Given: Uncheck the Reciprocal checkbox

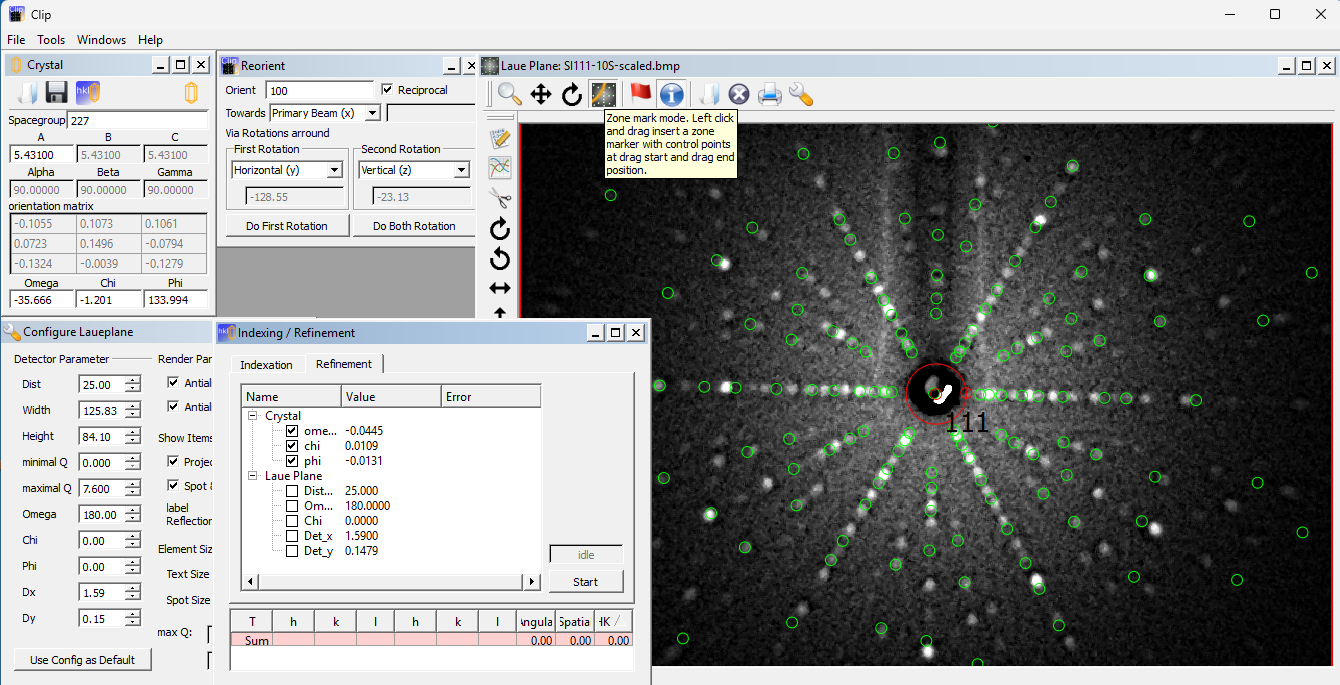Looking at the screenshot, I should coord(388,90).
